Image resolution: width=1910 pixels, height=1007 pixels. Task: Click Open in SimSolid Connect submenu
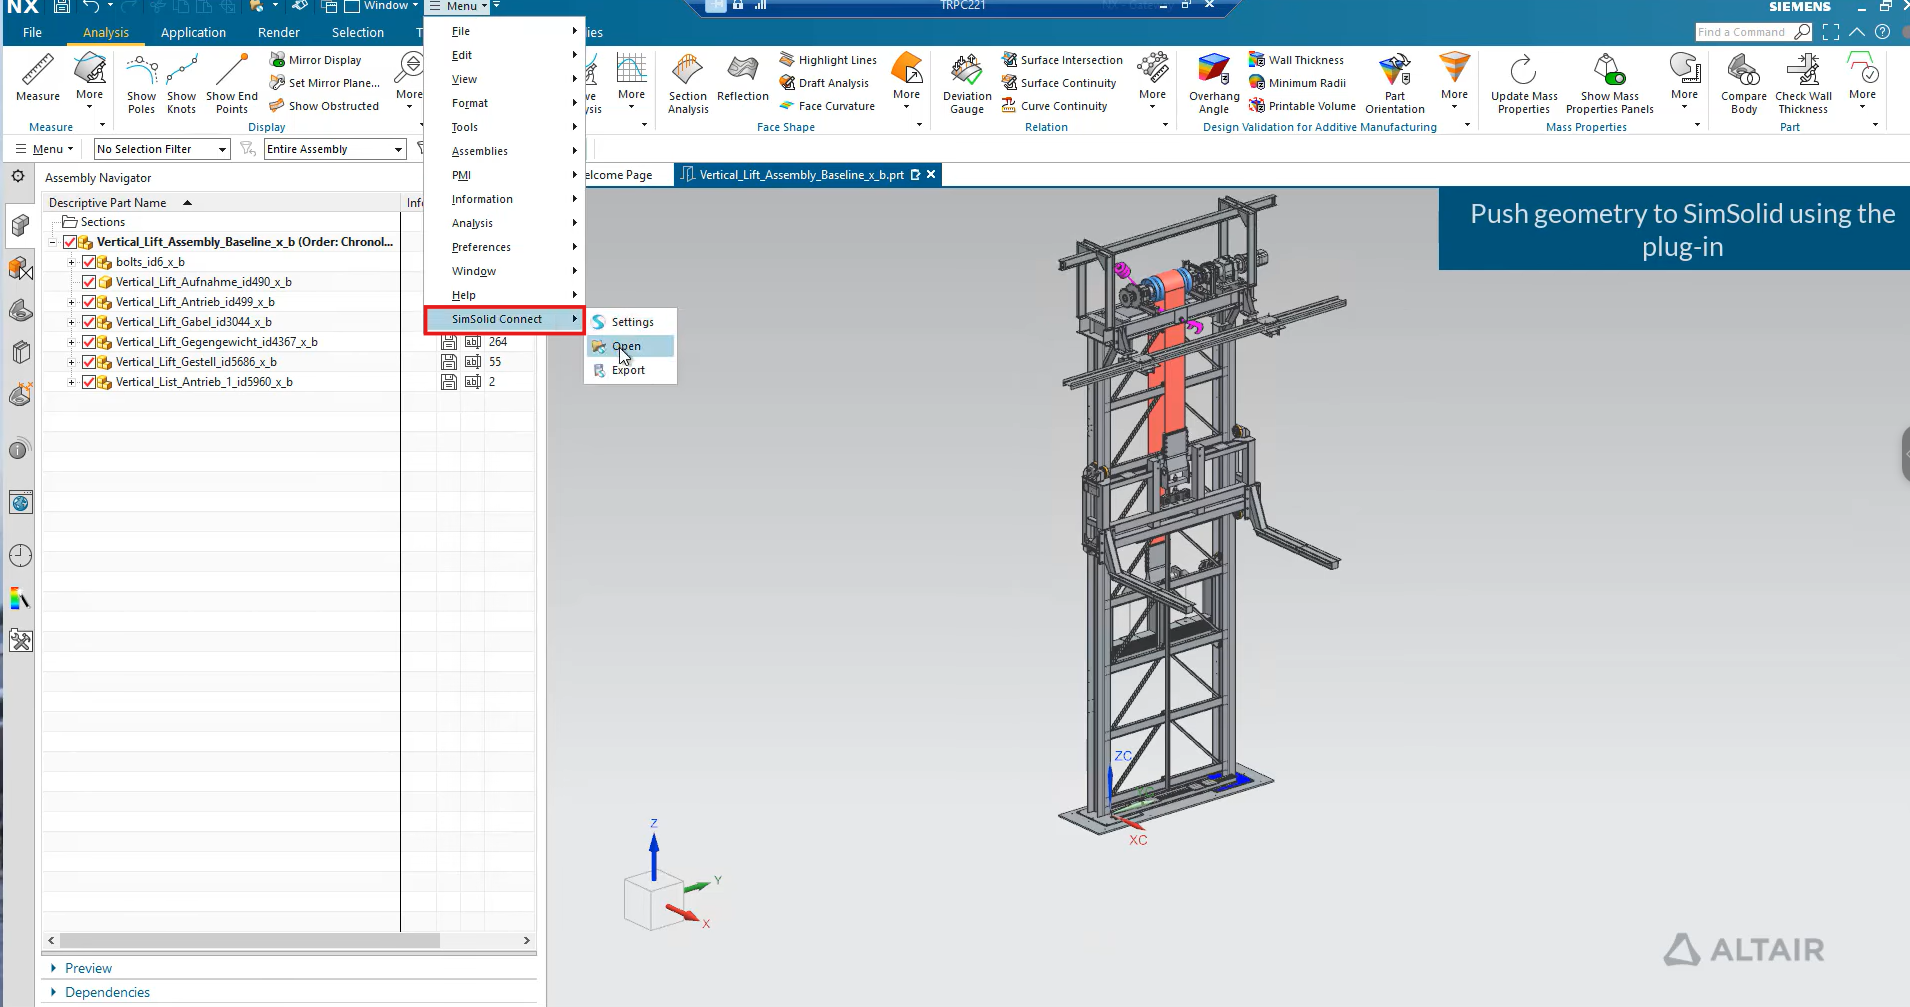click(x=630, y=346)
